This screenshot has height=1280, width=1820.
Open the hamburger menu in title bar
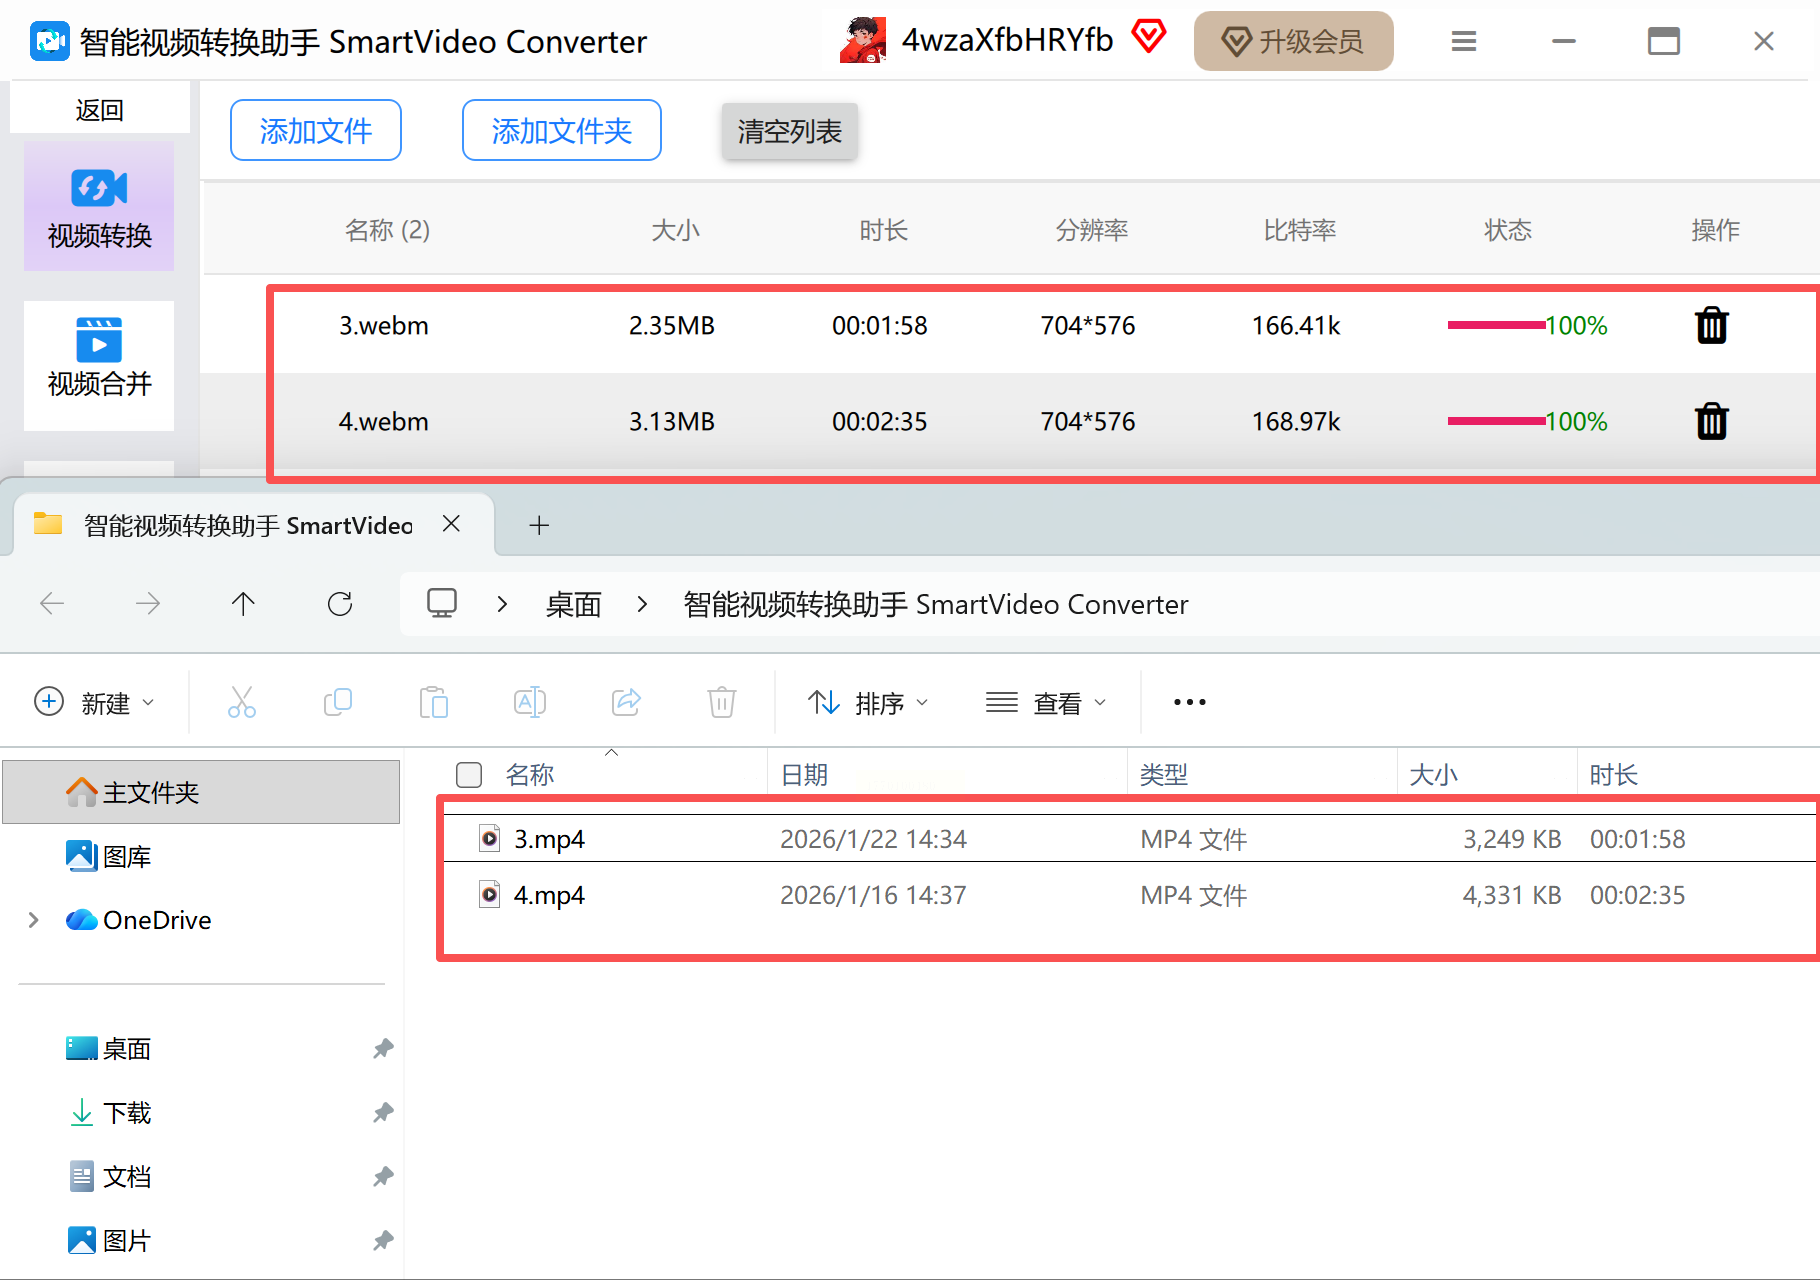1464,41
